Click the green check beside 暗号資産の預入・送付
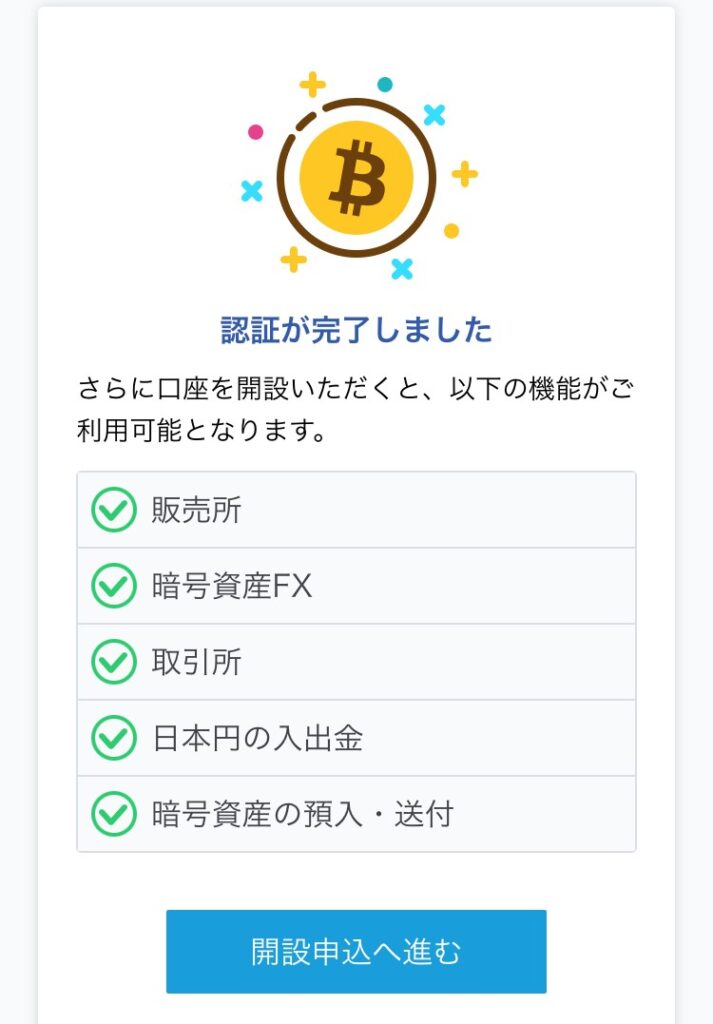 pyautogui.click(x=114, y=814)
